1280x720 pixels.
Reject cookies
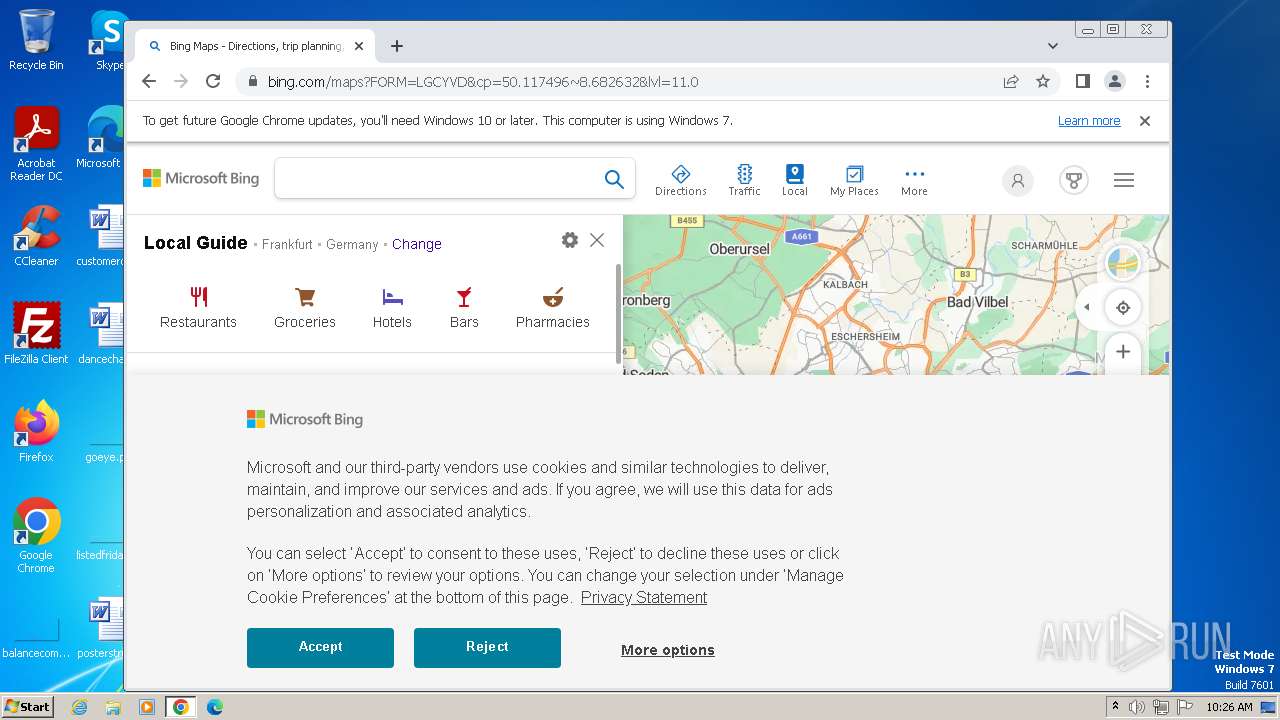[x=487, y=647]
